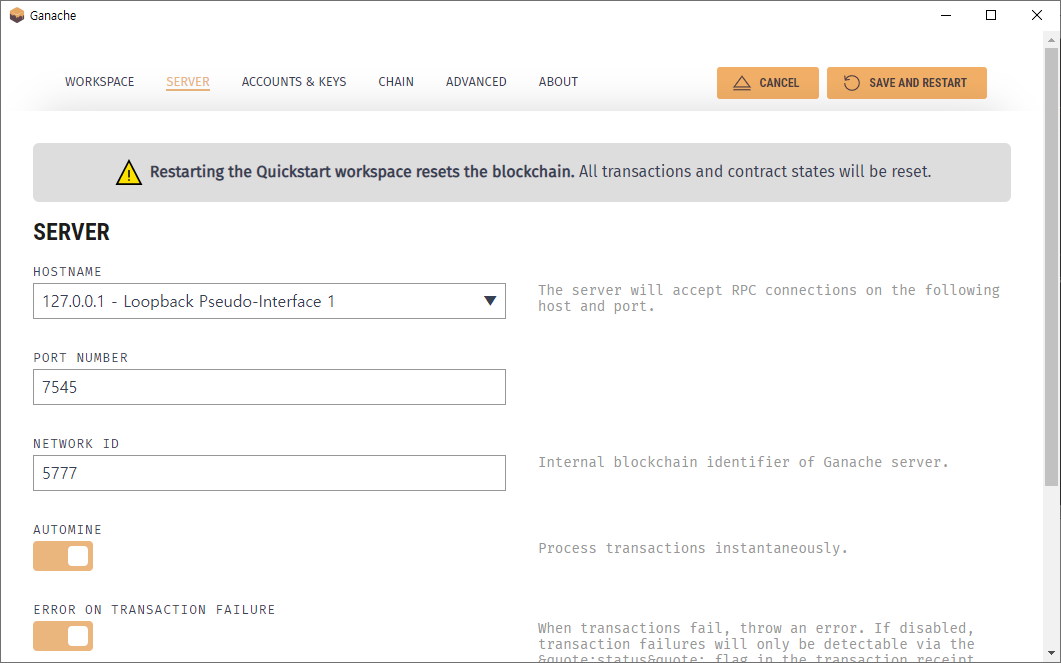Open the Workspace settings tab
The image size is (1061, 663).
pyautogui.click(x=99, y=82)
